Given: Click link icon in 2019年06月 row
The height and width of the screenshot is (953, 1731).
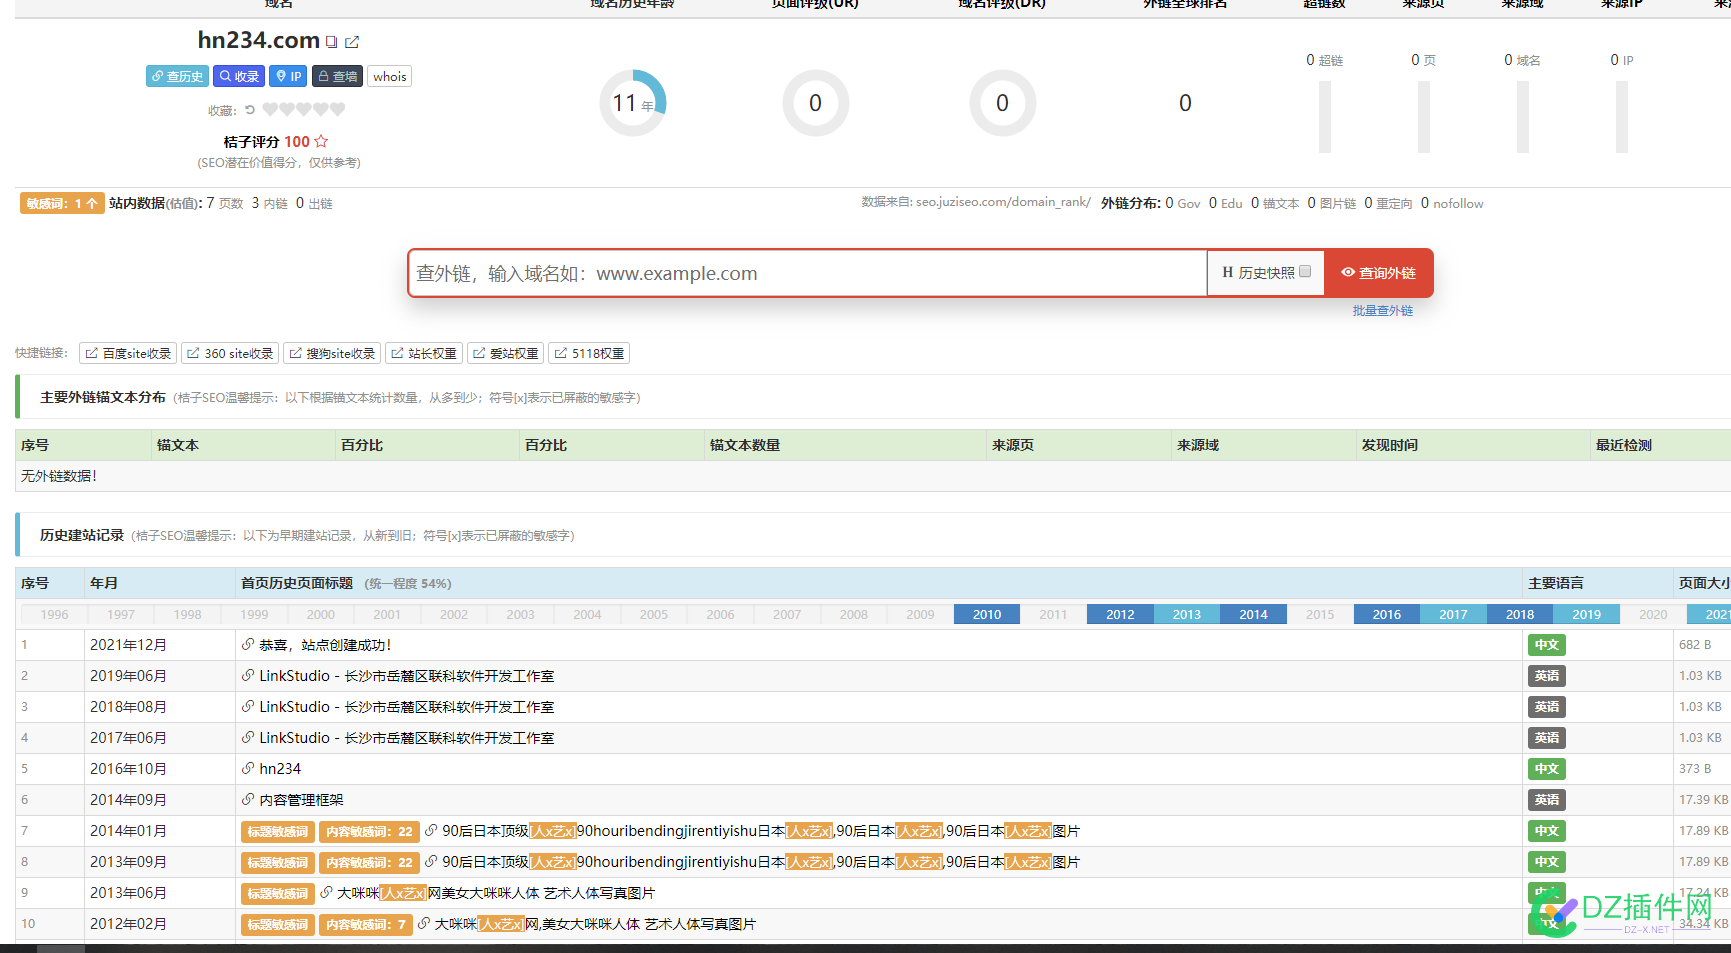Looking at the screenshot, I should point(248,676).
